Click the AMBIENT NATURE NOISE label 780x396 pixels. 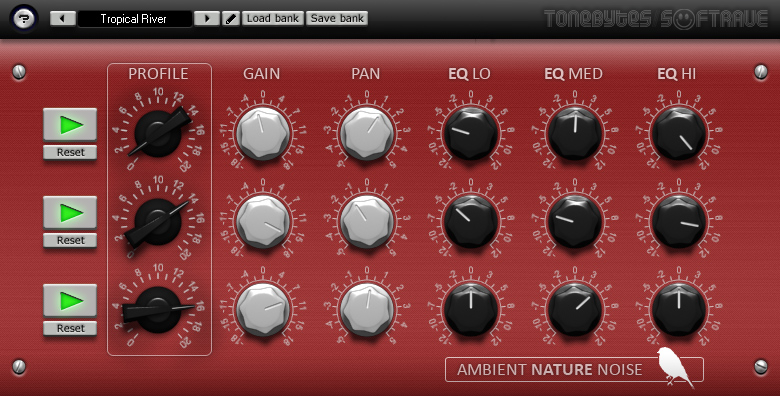[x=550, y=370]
